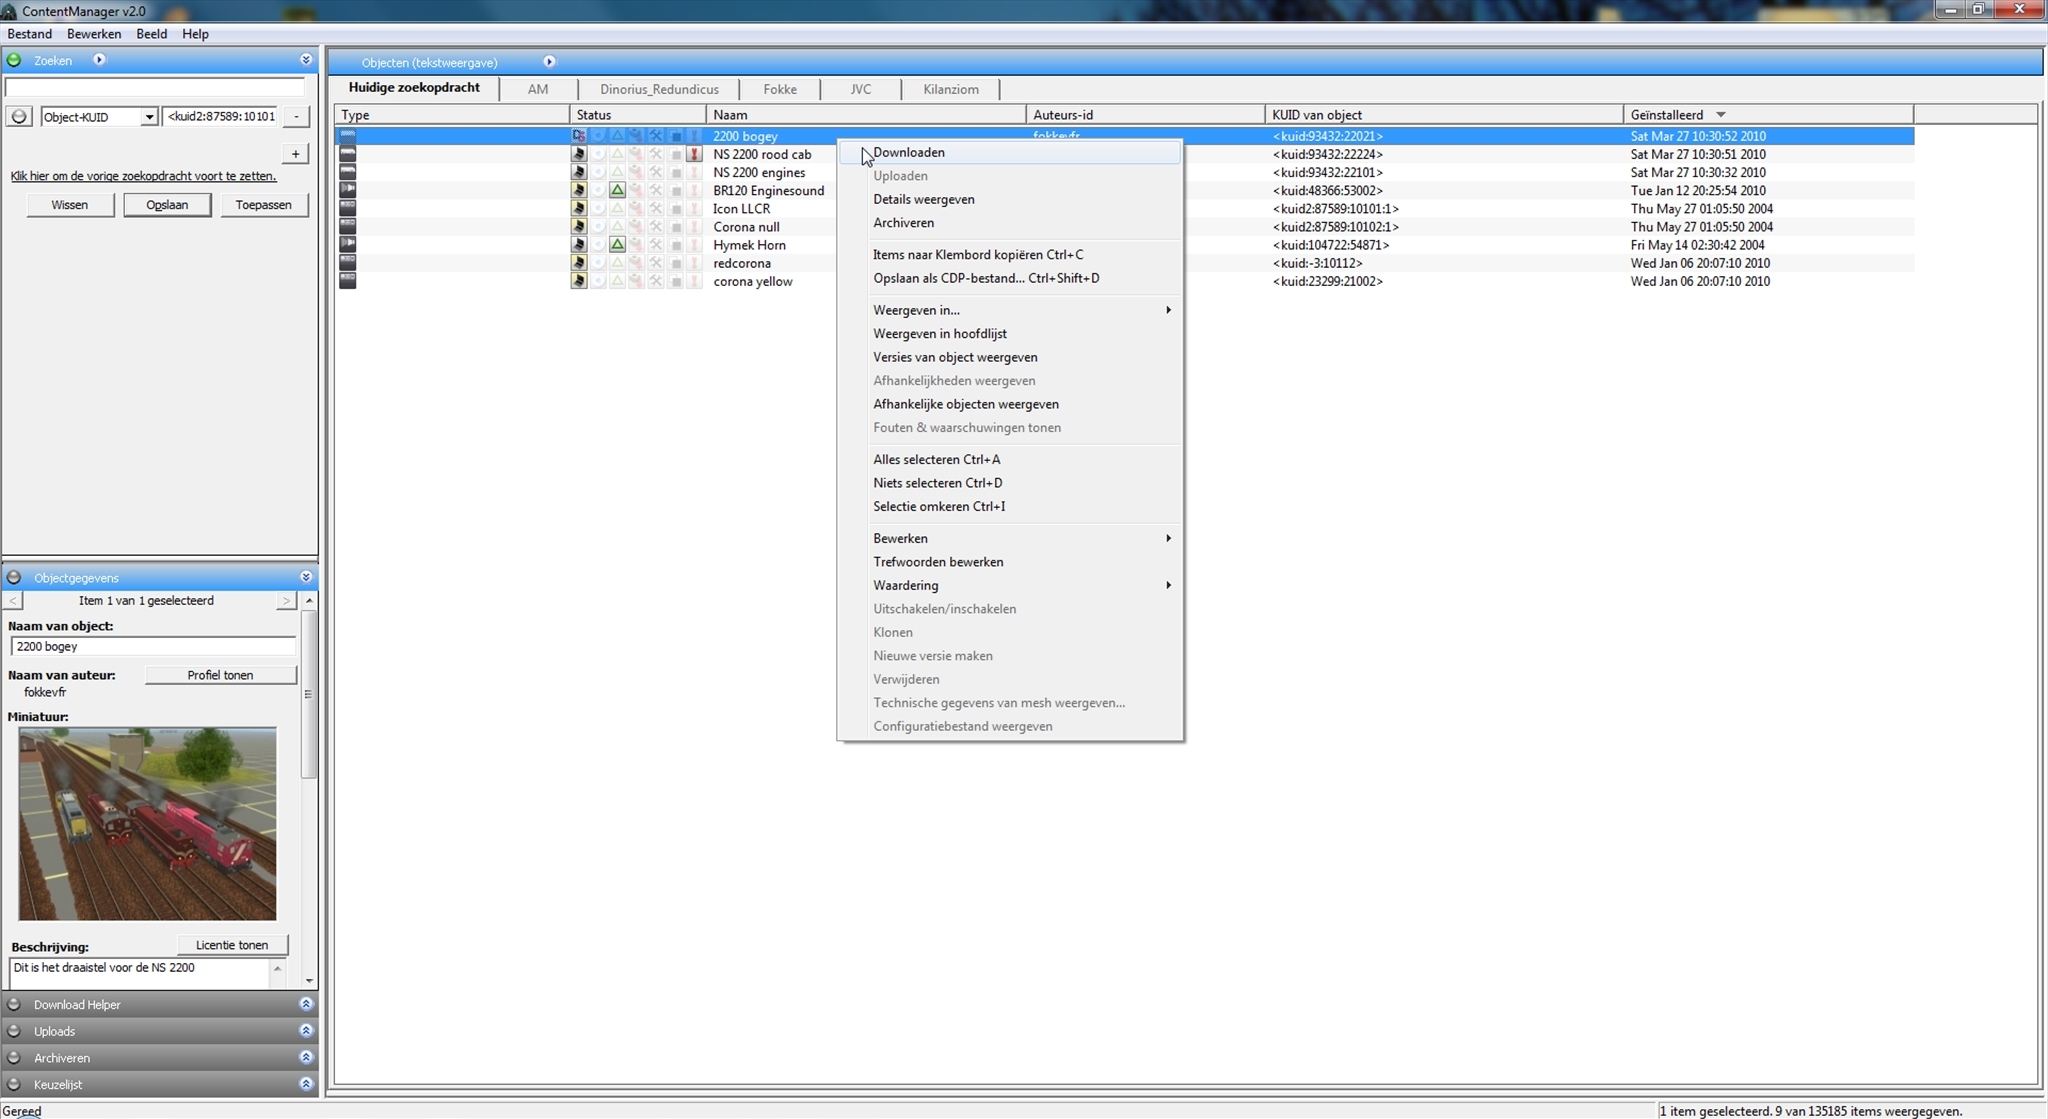
Task: Click the green triangle status icon of BR120 Enginesound
Action: [x=617, y=190]
